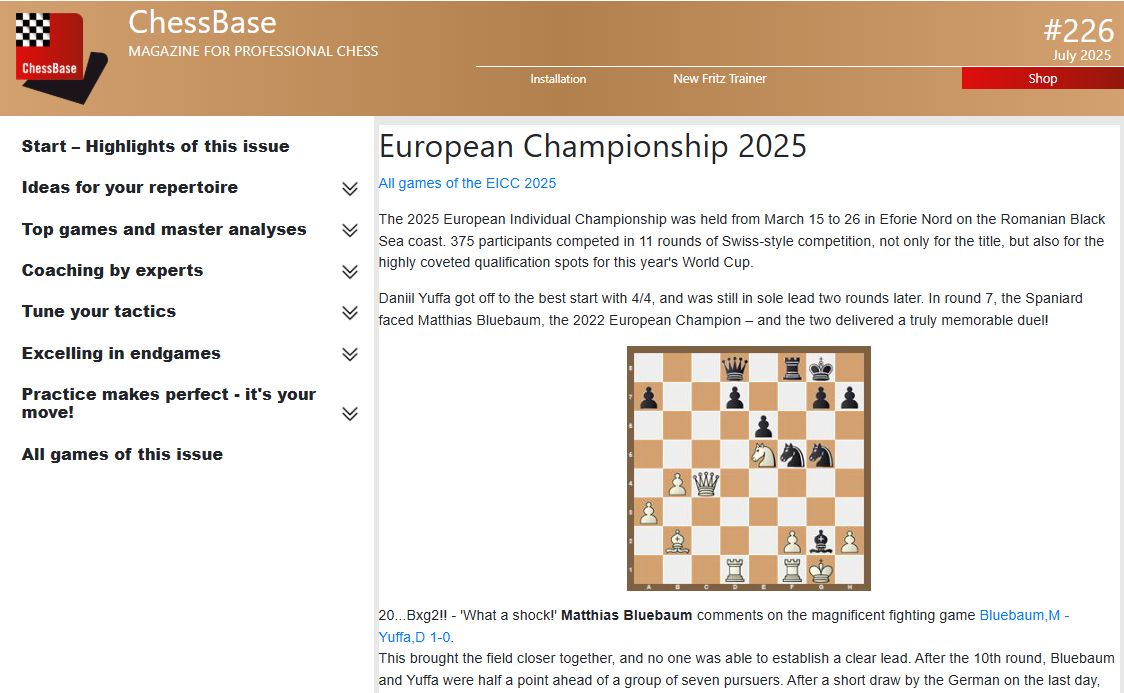The image size is (1124, 693).
Task: Click the white queen on the chessboard
Action: [x=706, y=484]
